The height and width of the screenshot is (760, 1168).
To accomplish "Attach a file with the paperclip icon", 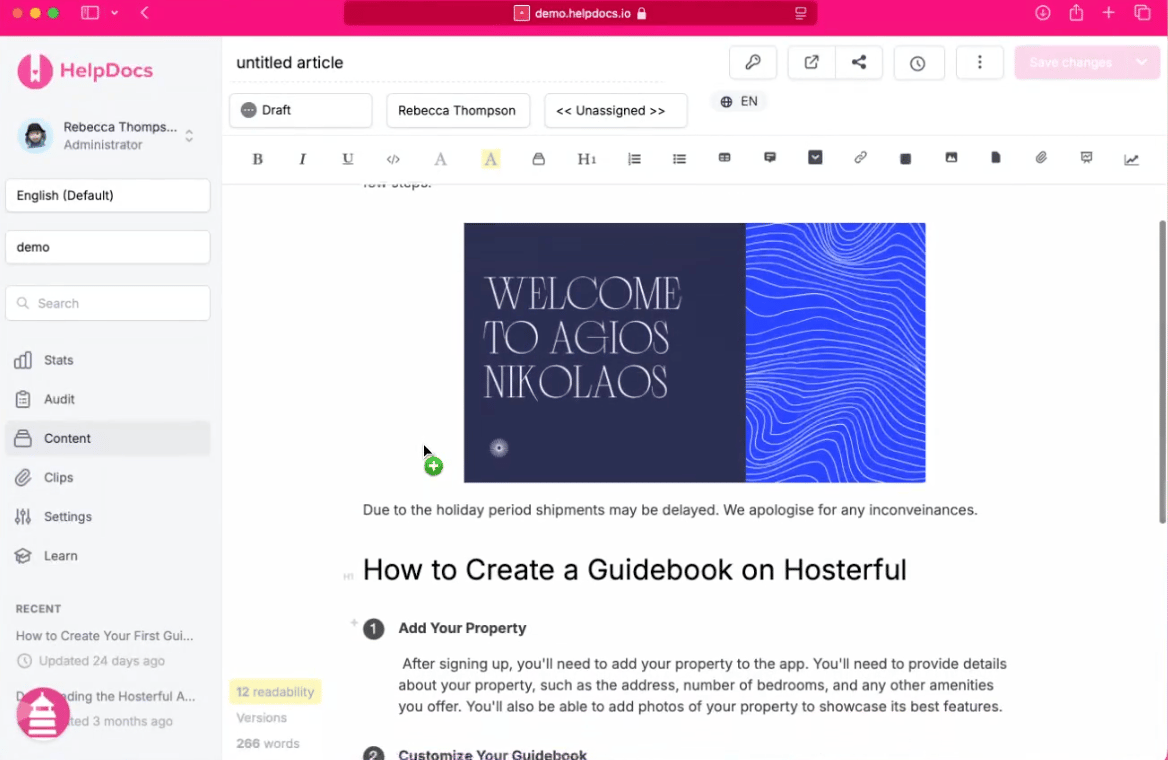I will pyautogui.click(x=1040, y=158).
